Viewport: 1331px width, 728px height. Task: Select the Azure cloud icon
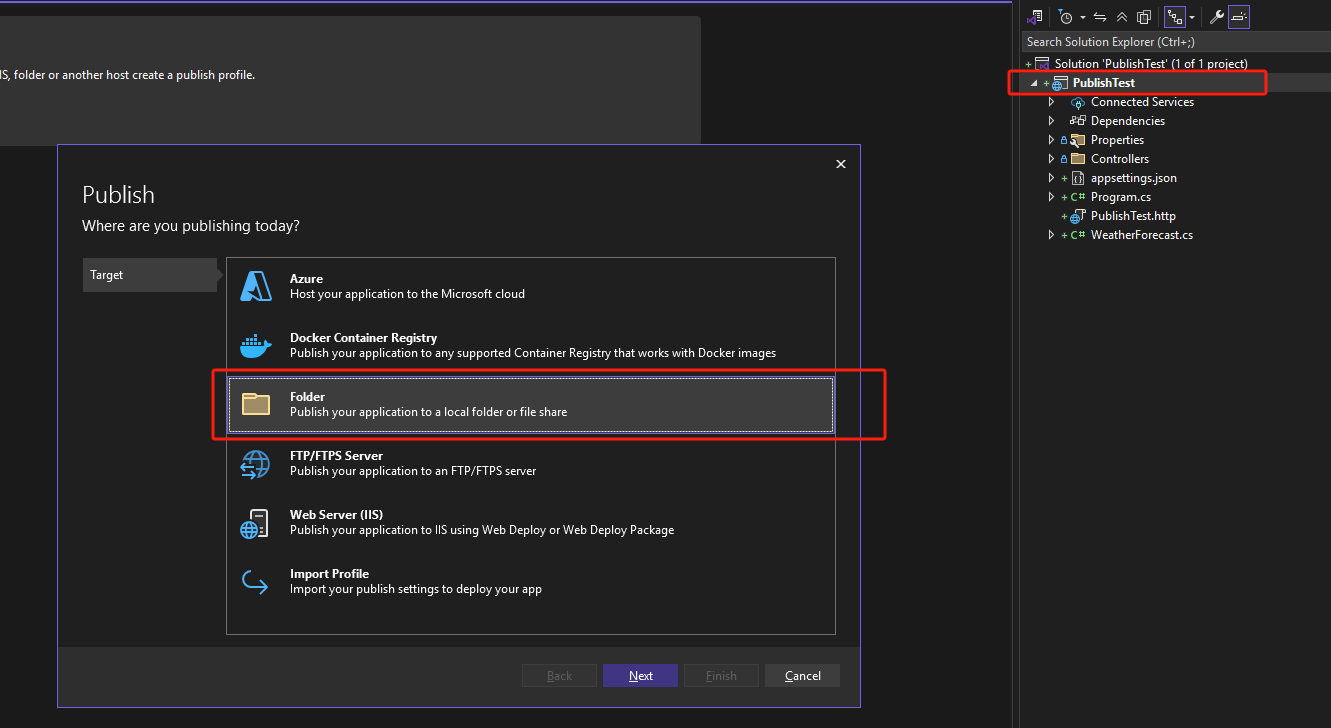[x=256, y=286]
